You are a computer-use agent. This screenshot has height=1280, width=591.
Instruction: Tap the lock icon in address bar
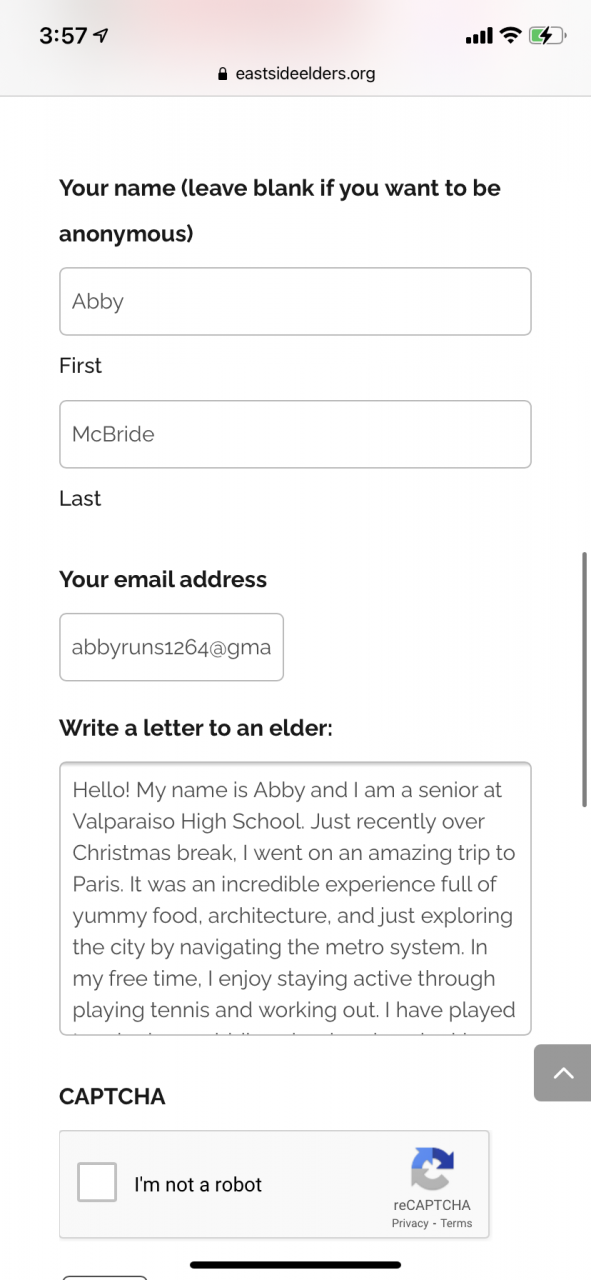coord(223,74)
